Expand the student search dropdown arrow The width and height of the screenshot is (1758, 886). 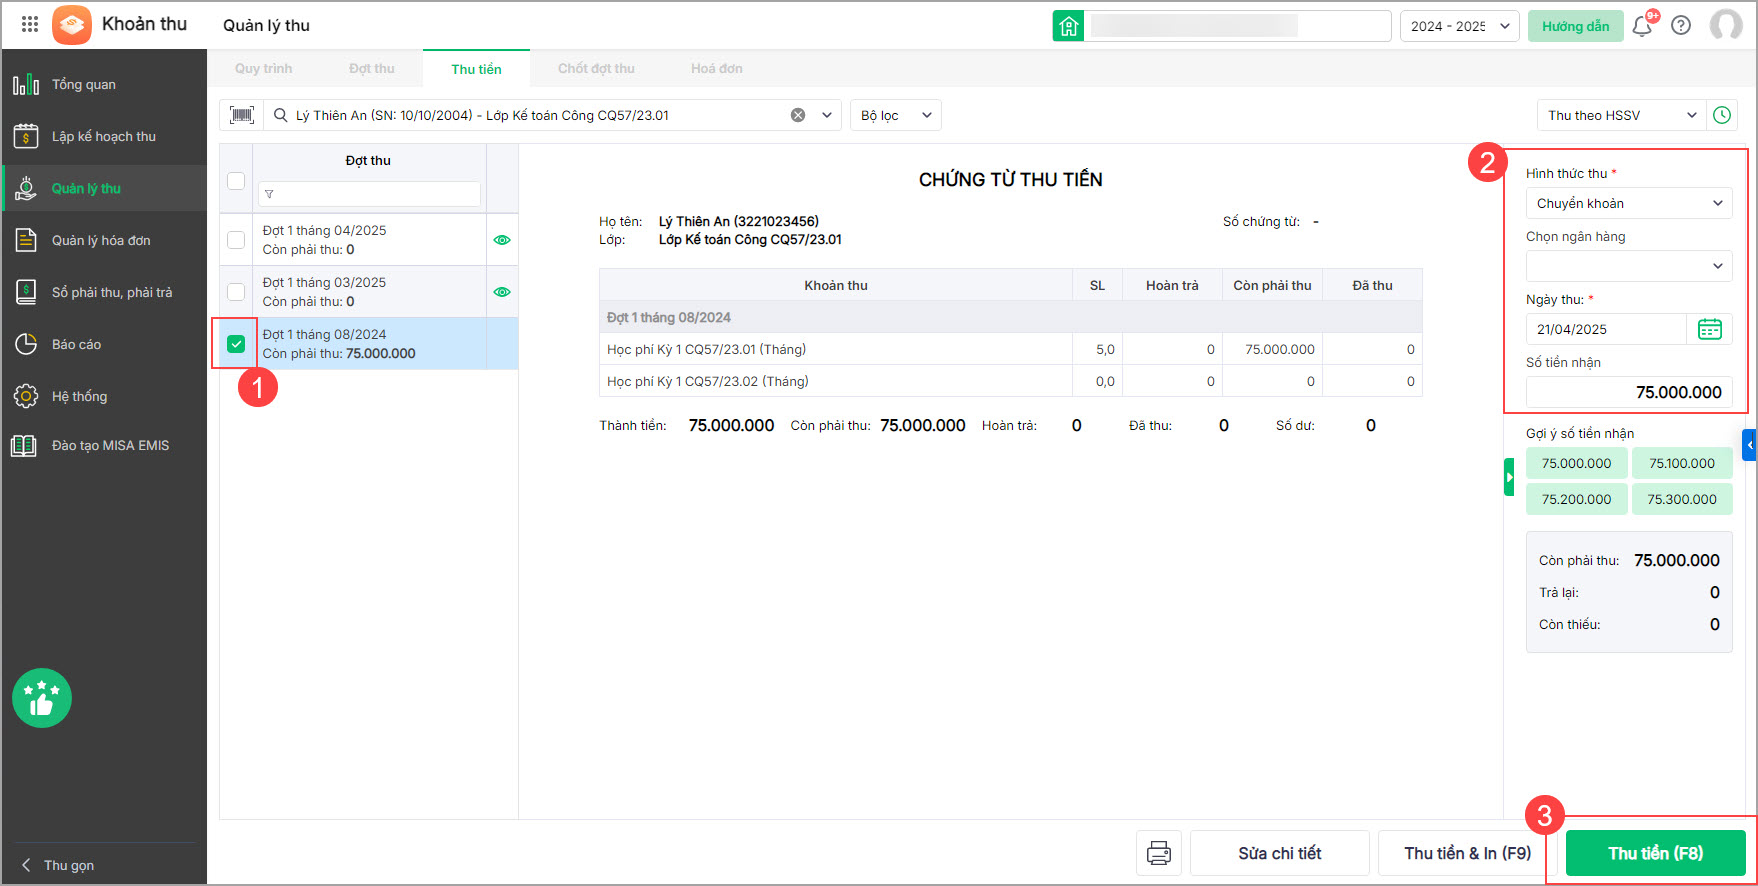point(827,115)
